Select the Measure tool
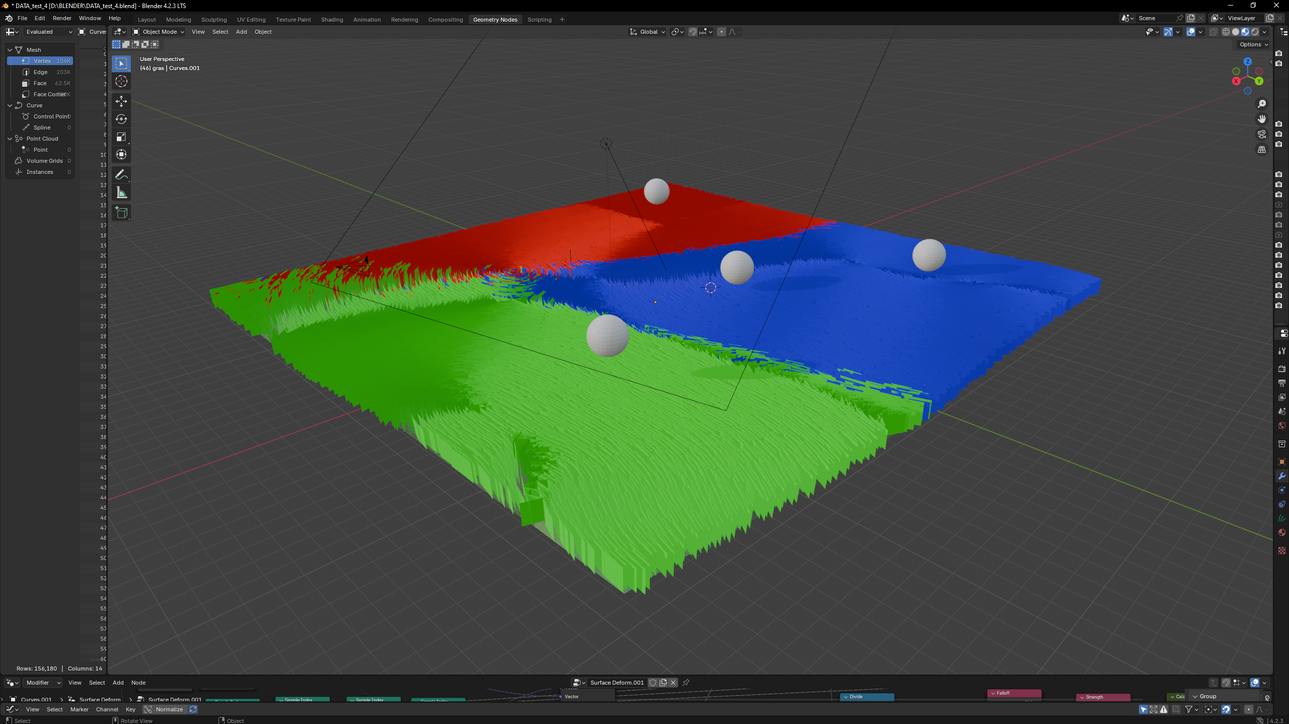The height and width of the screenshot is (724, 1289). [x=121, y=193]
